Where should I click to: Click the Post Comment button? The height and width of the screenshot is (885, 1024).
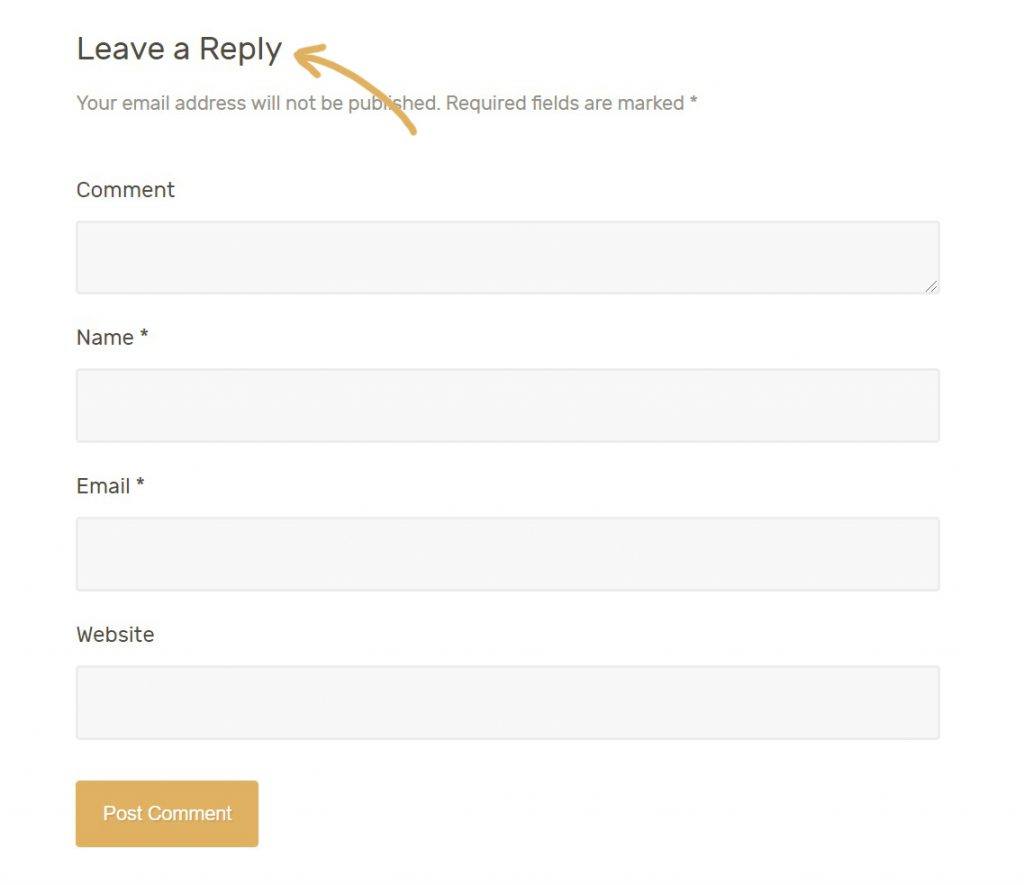[x=167, y=813]
